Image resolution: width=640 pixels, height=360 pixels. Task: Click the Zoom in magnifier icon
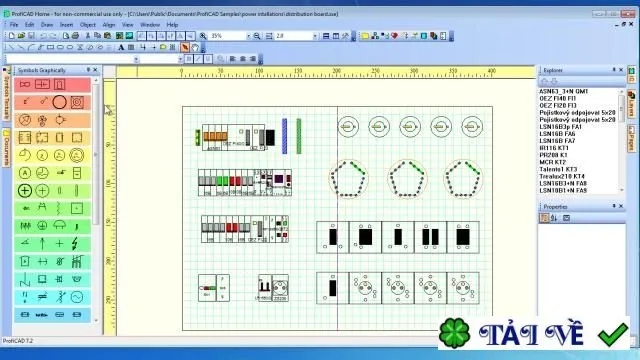(203, 36)
